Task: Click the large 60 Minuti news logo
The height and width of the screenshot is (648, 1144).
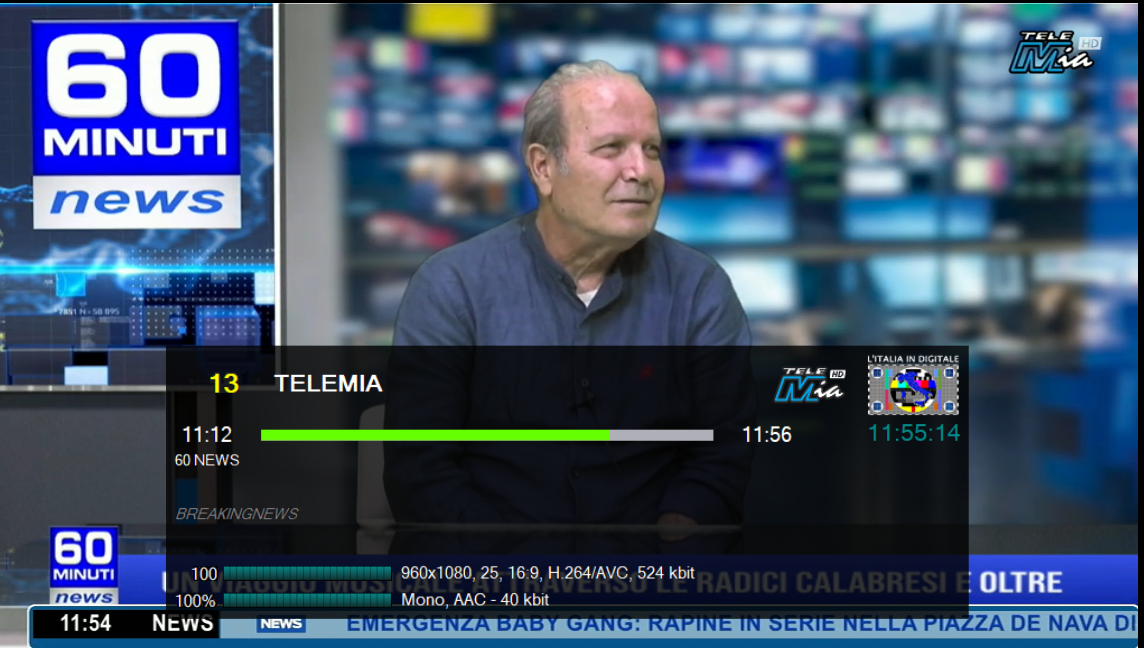Action: click(x=136, y=124)
